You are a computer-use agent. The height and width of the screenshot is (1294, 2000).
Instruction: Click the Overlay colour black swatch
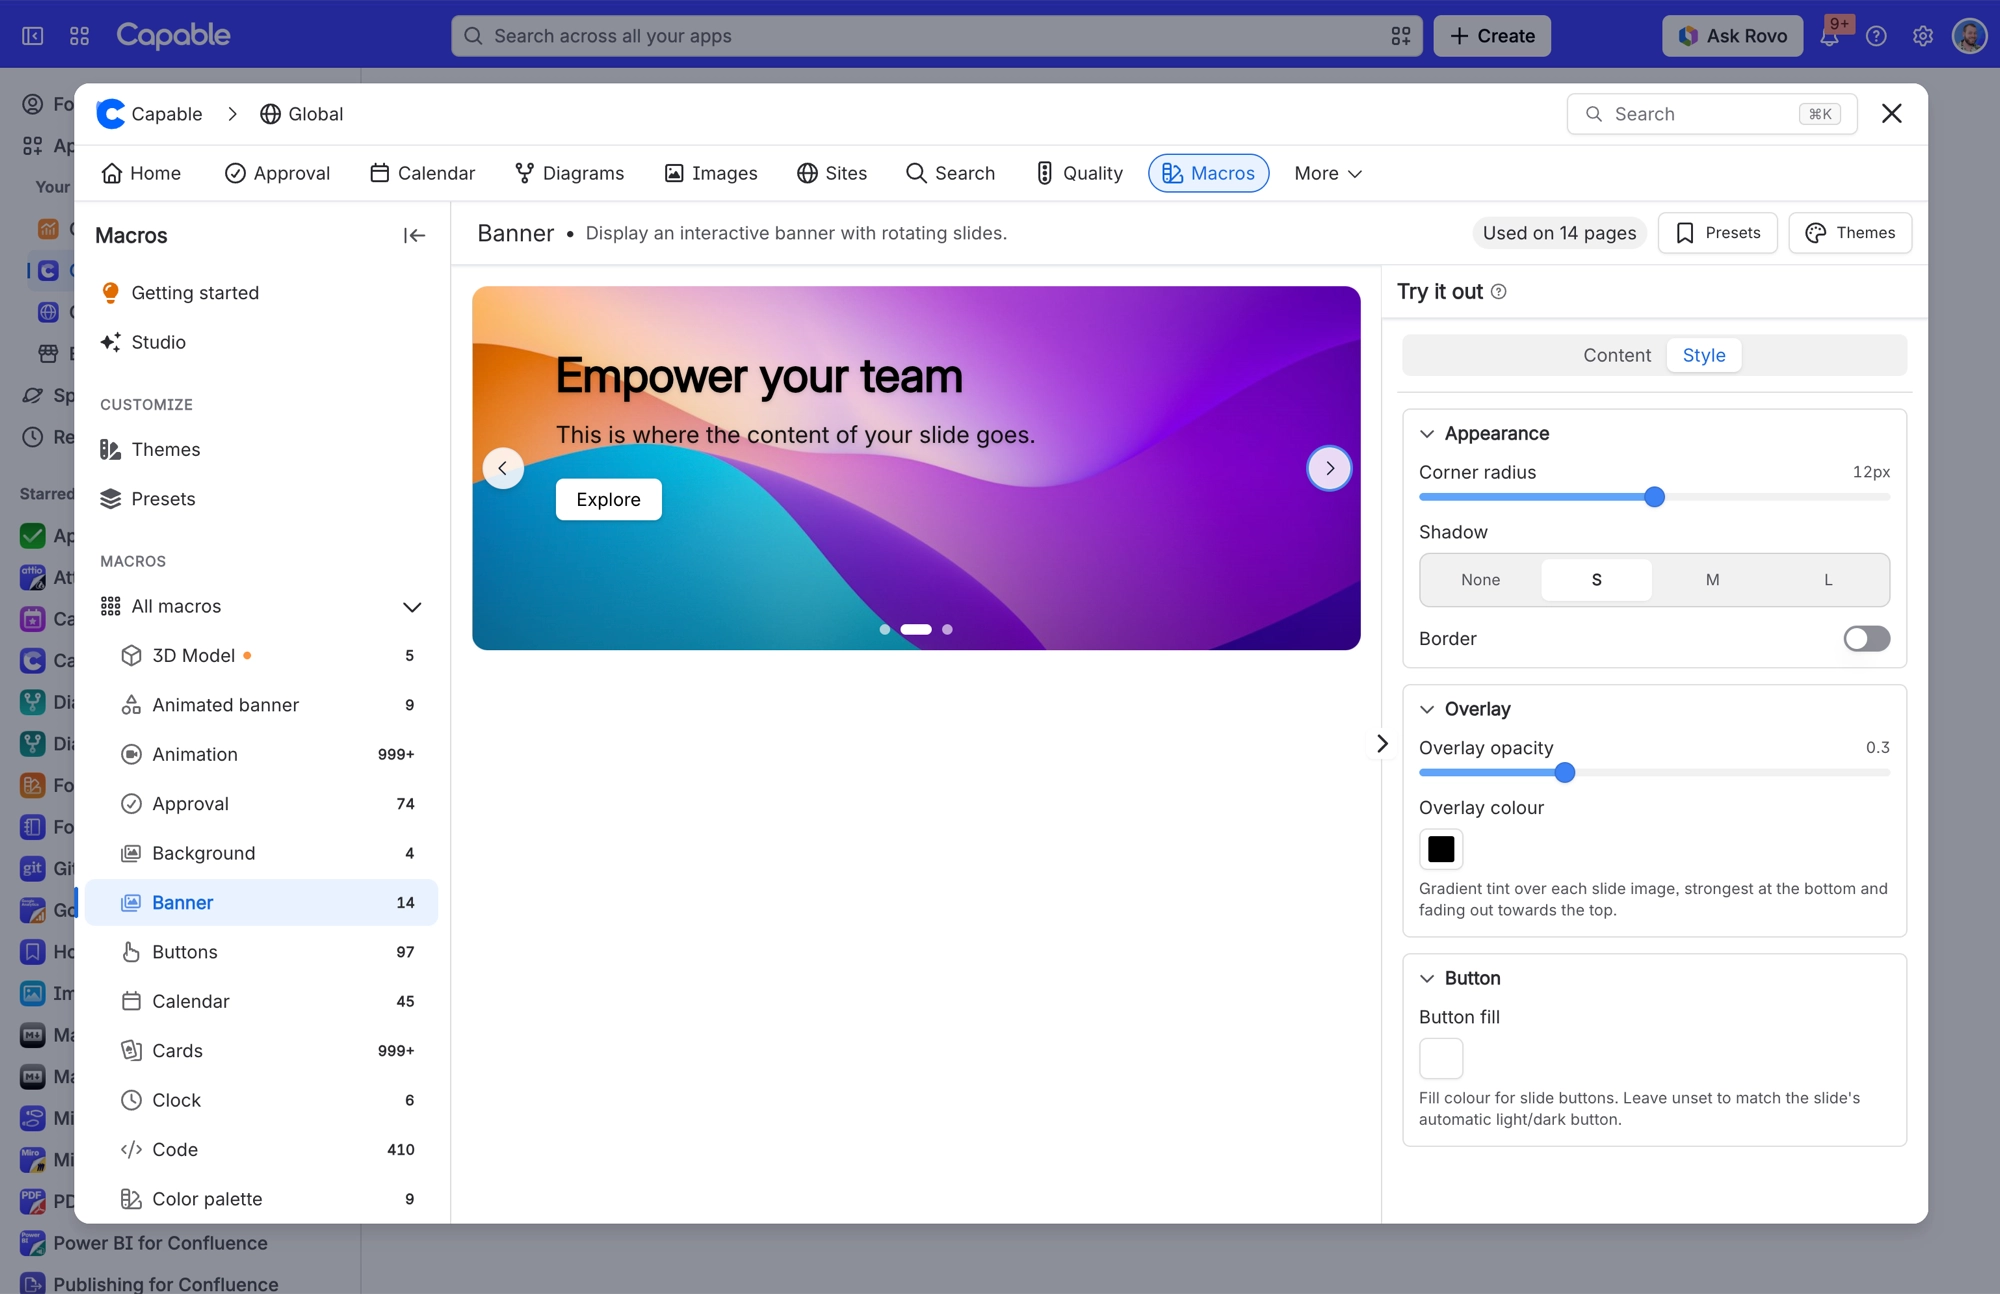pos(1441,850)
